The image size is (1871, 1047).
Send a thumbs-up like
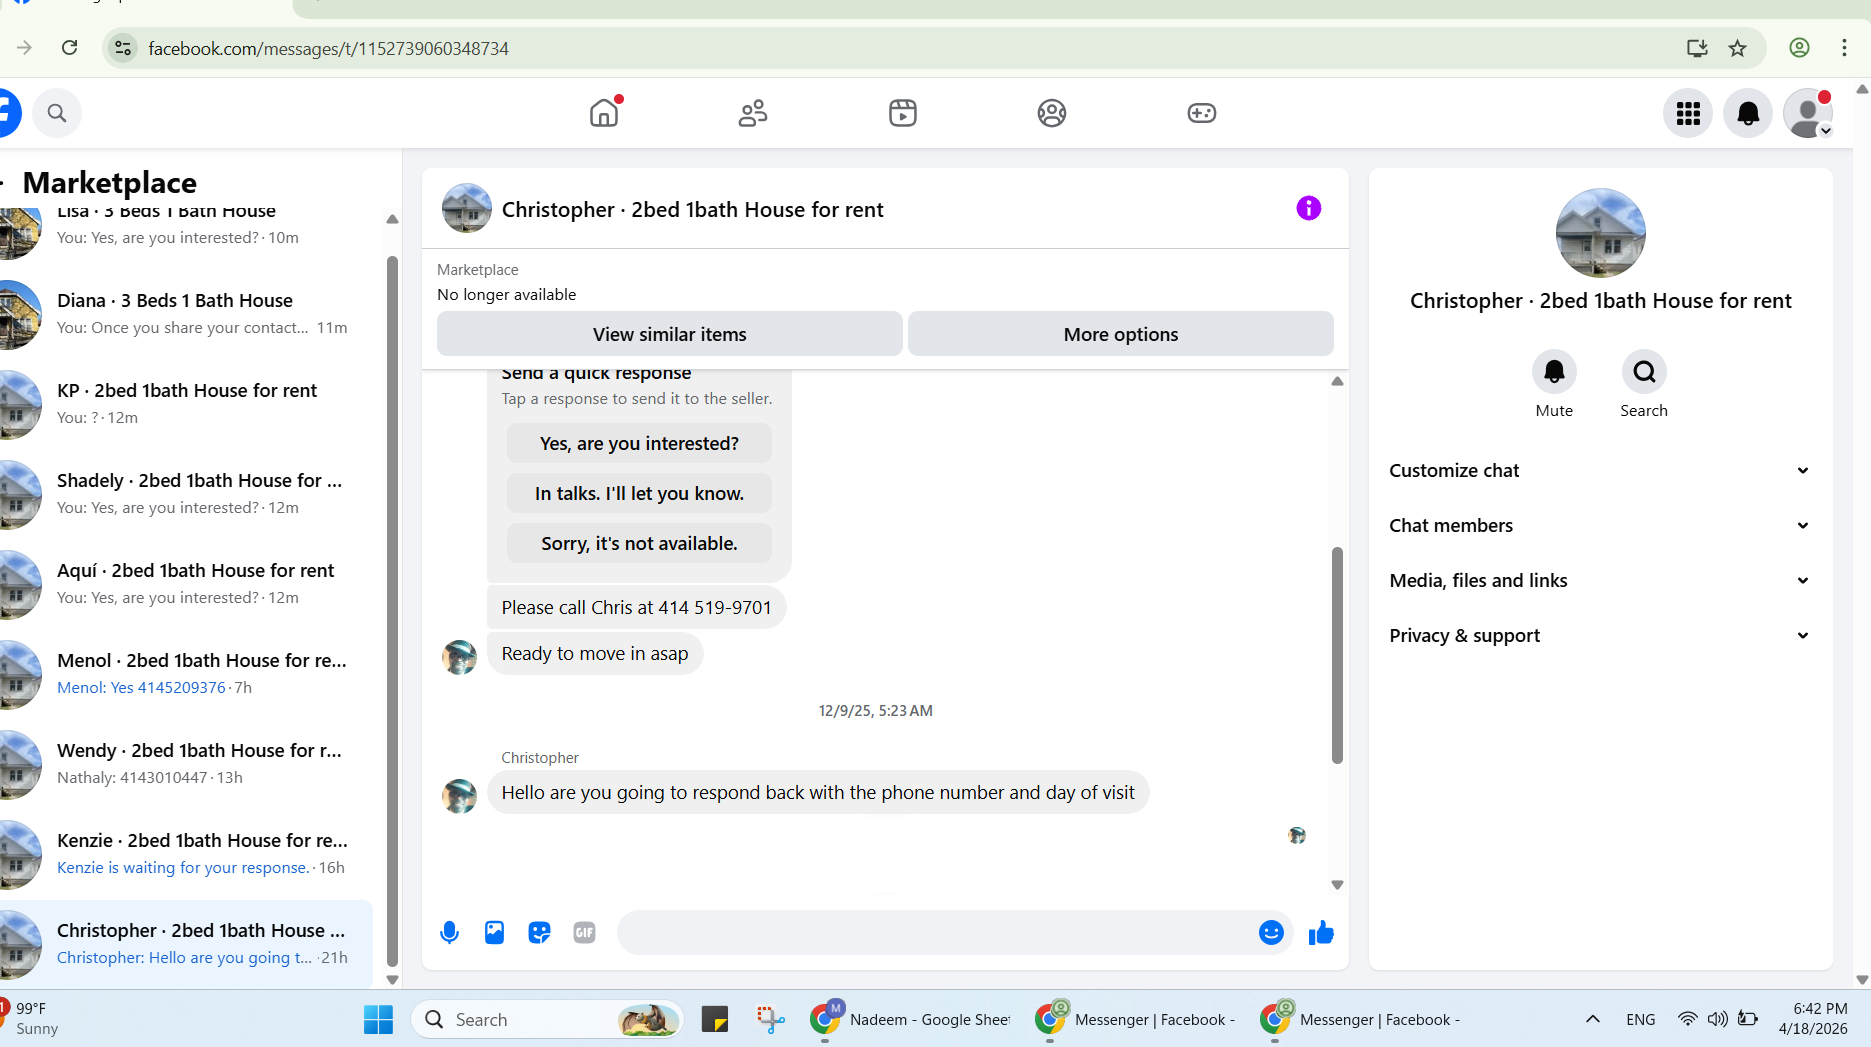tap(1321, 933)
